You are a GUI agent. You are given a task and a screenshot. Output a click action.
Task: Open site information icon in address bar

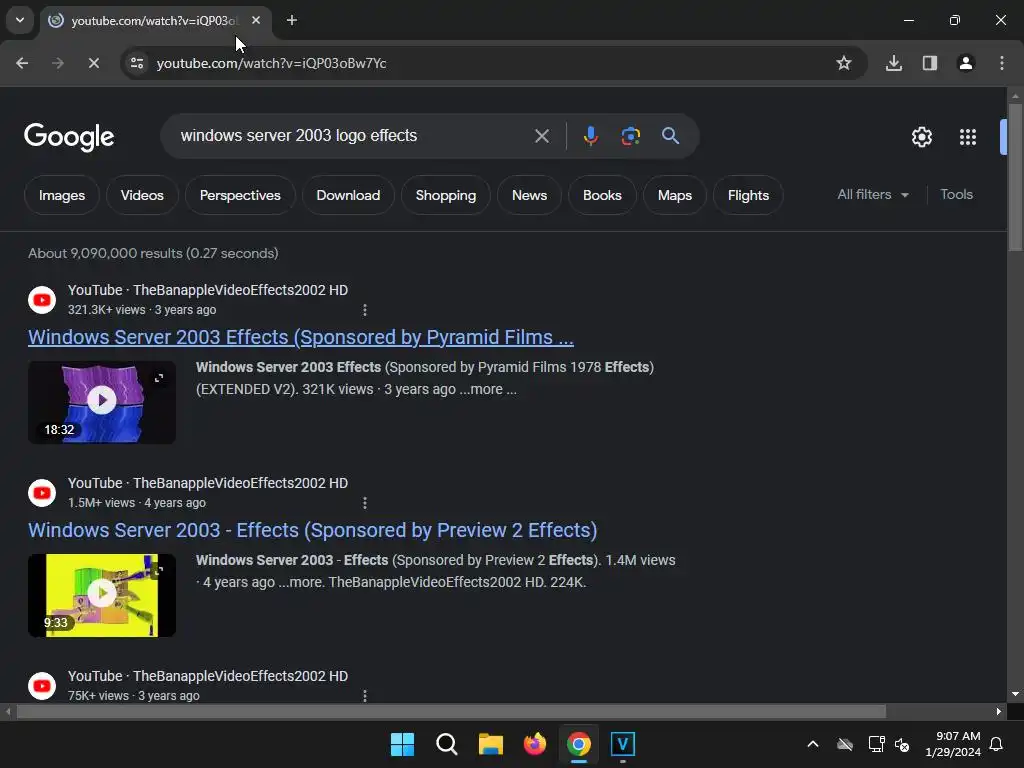coord(137,63)
